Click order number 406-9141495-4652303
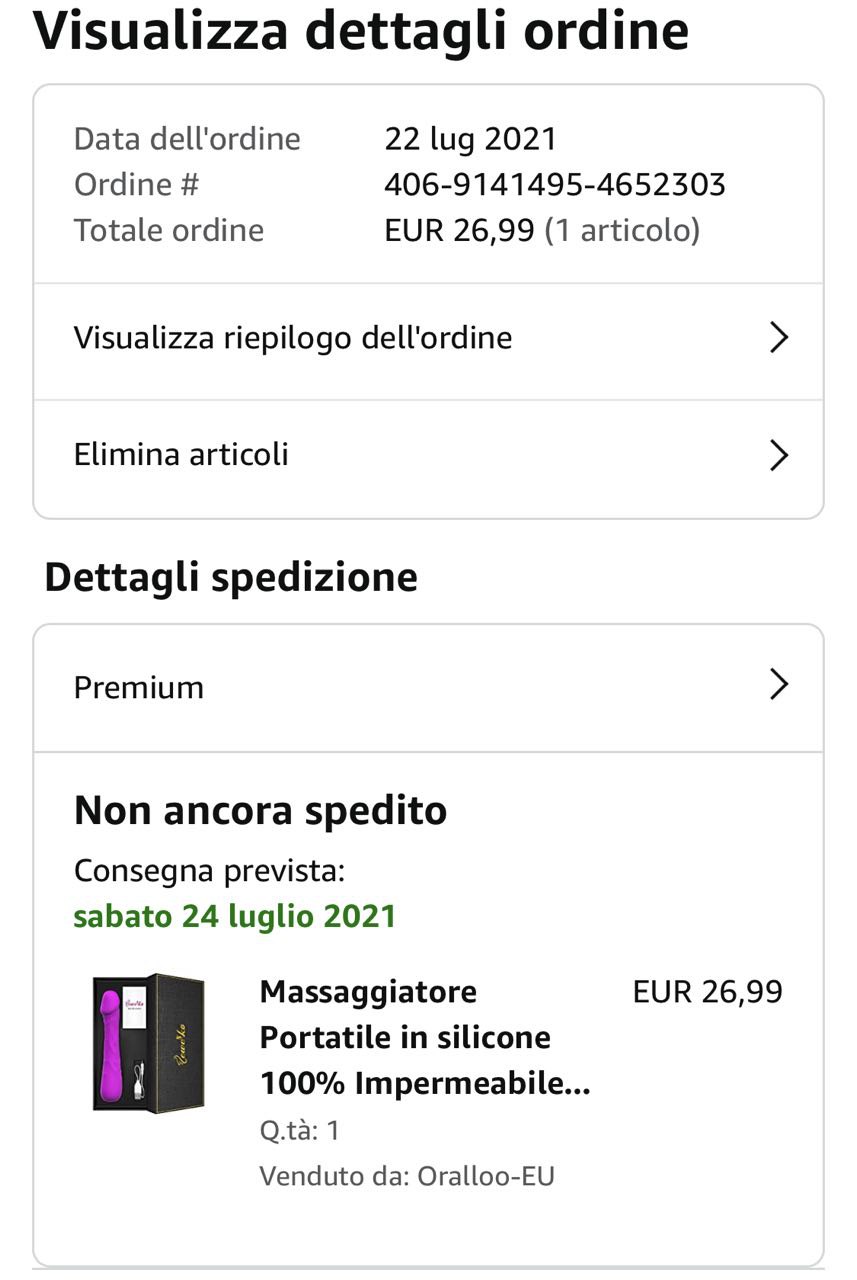Screen dimensions: 857x1280 tap(554, 184)
